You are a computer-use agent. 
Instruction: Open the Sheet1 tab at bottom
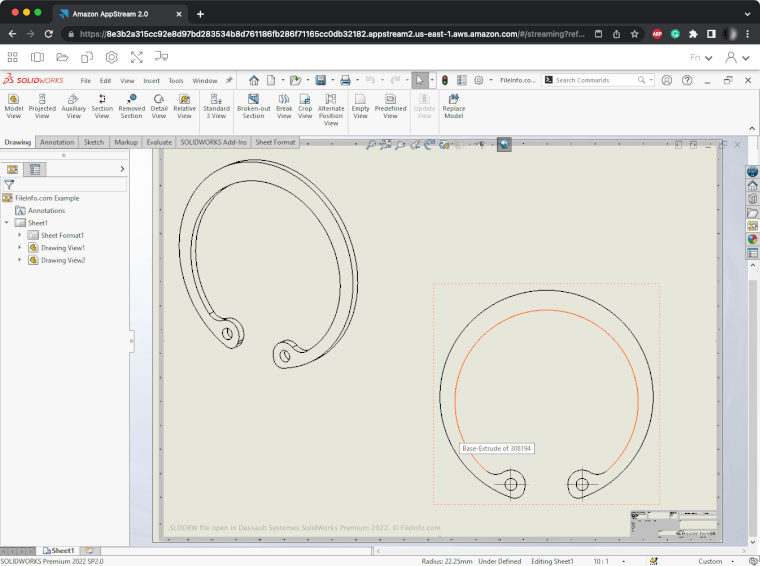[x=60, y=551]
